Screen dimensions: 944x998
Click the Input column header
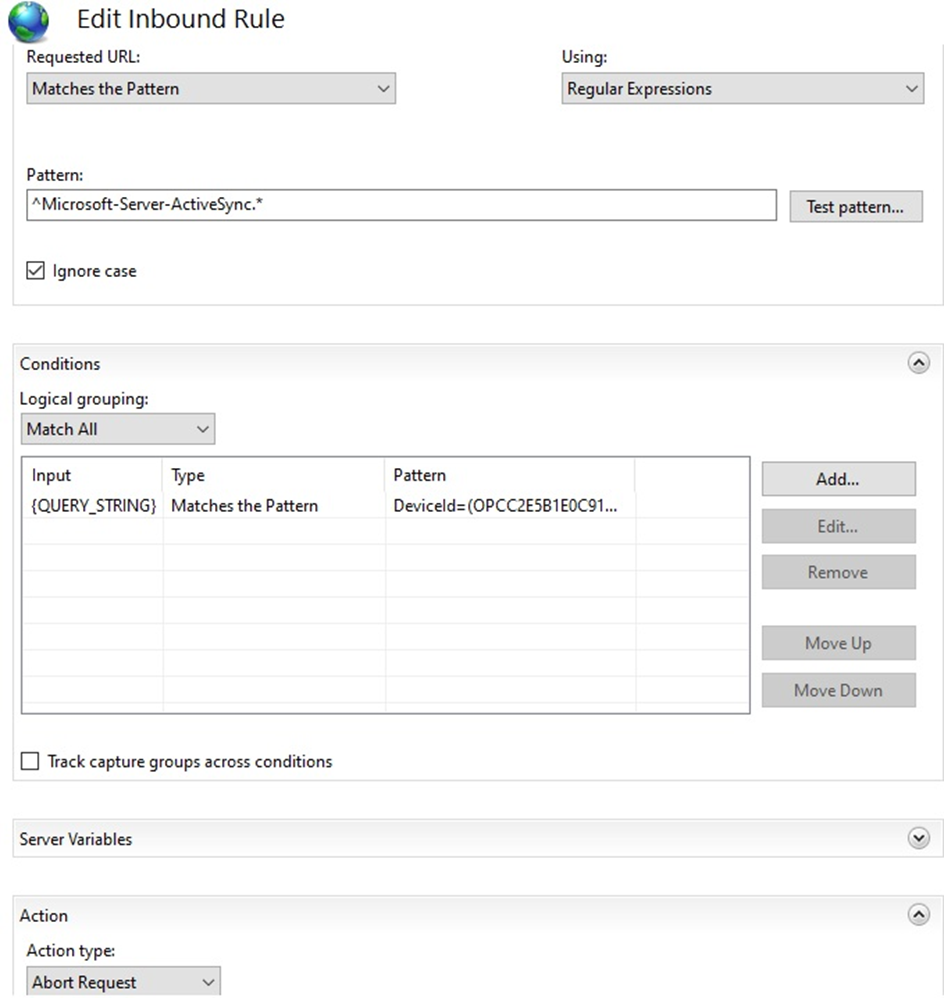point(92,475)
